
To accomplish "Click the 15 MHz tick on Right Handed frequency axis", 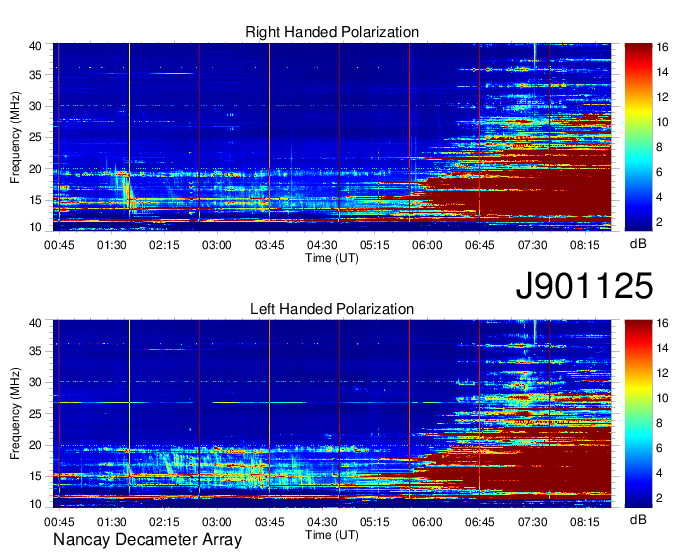I will coord(35,200).
